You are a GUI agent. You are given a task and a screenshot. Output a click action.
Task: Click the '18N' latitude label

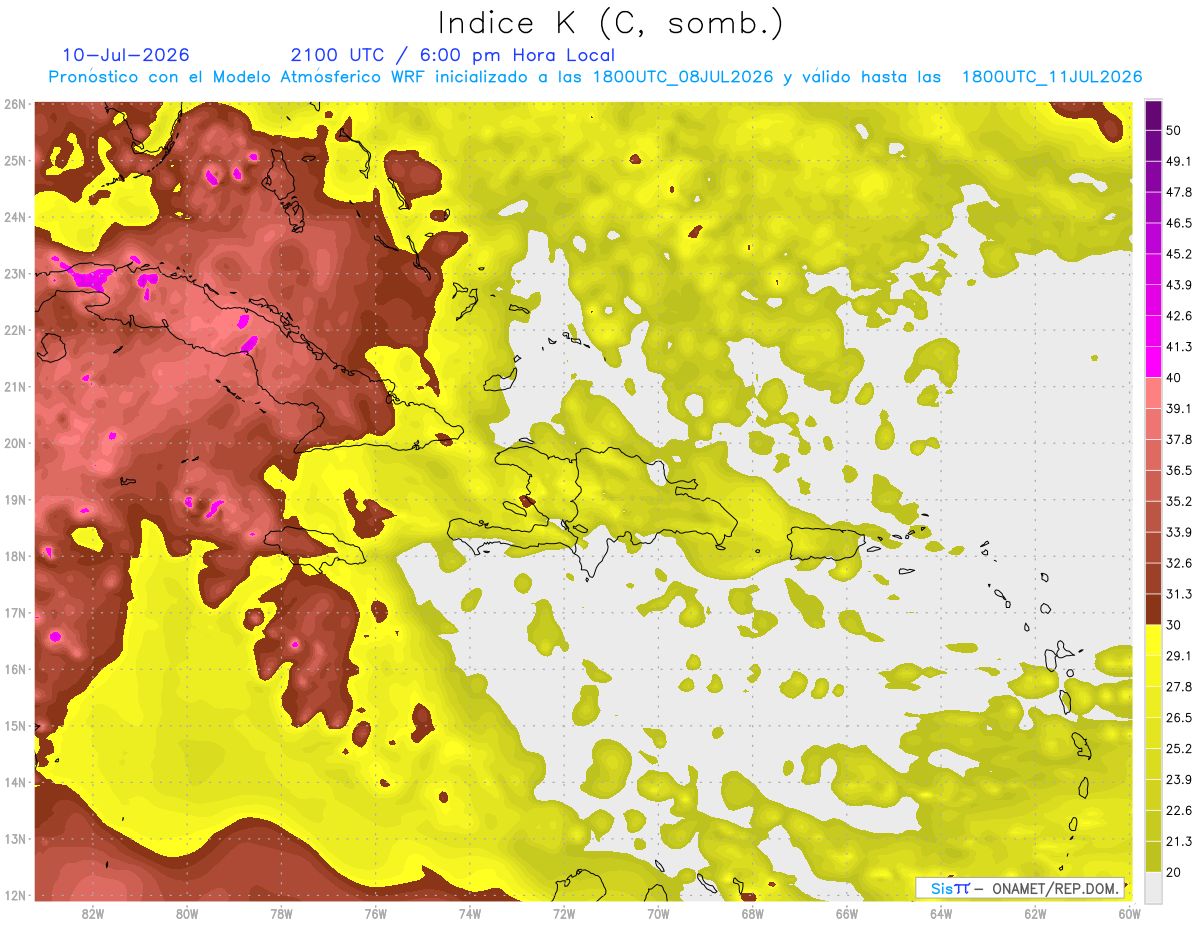point(14,556)
